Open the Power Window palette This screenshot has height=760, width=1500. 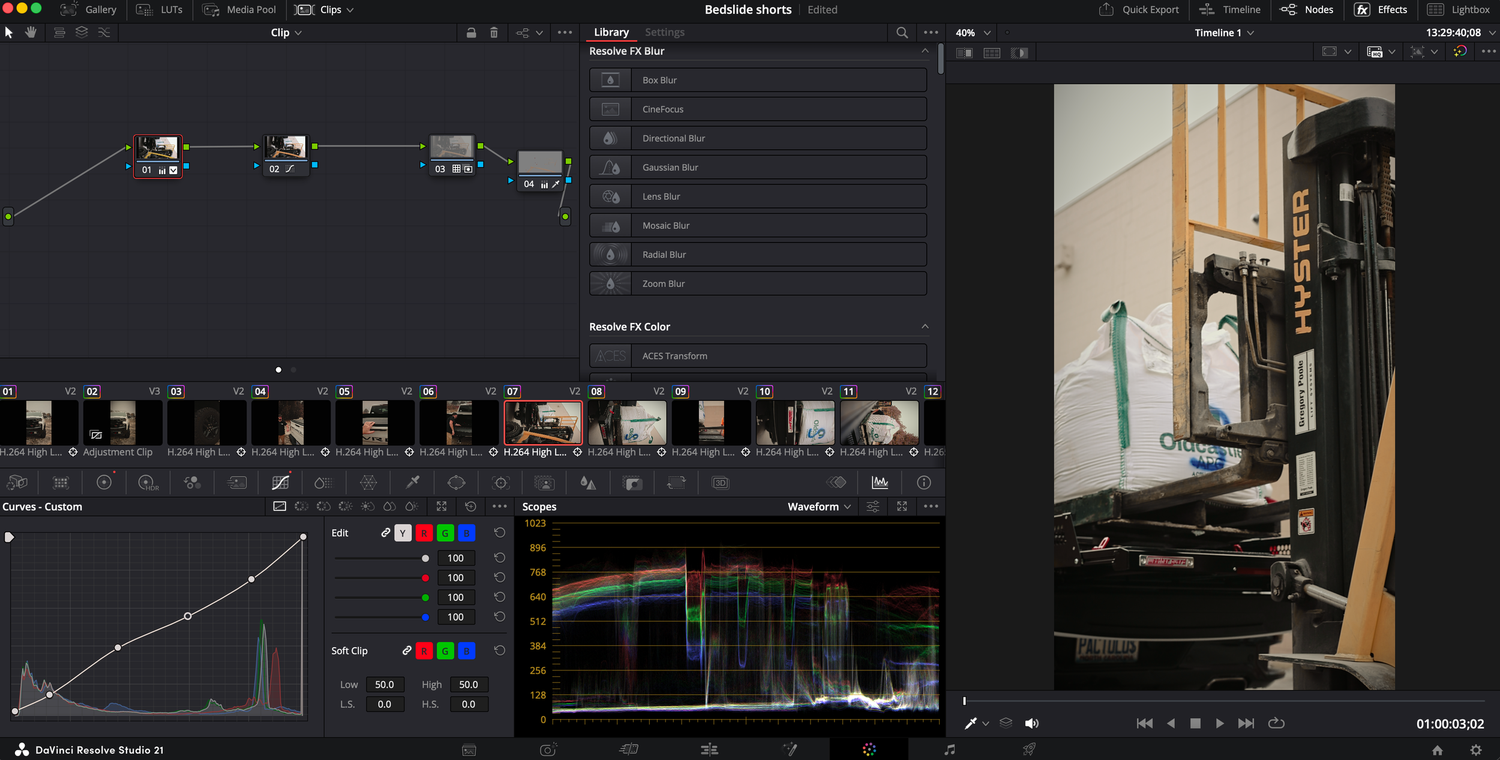coord(456,482)
